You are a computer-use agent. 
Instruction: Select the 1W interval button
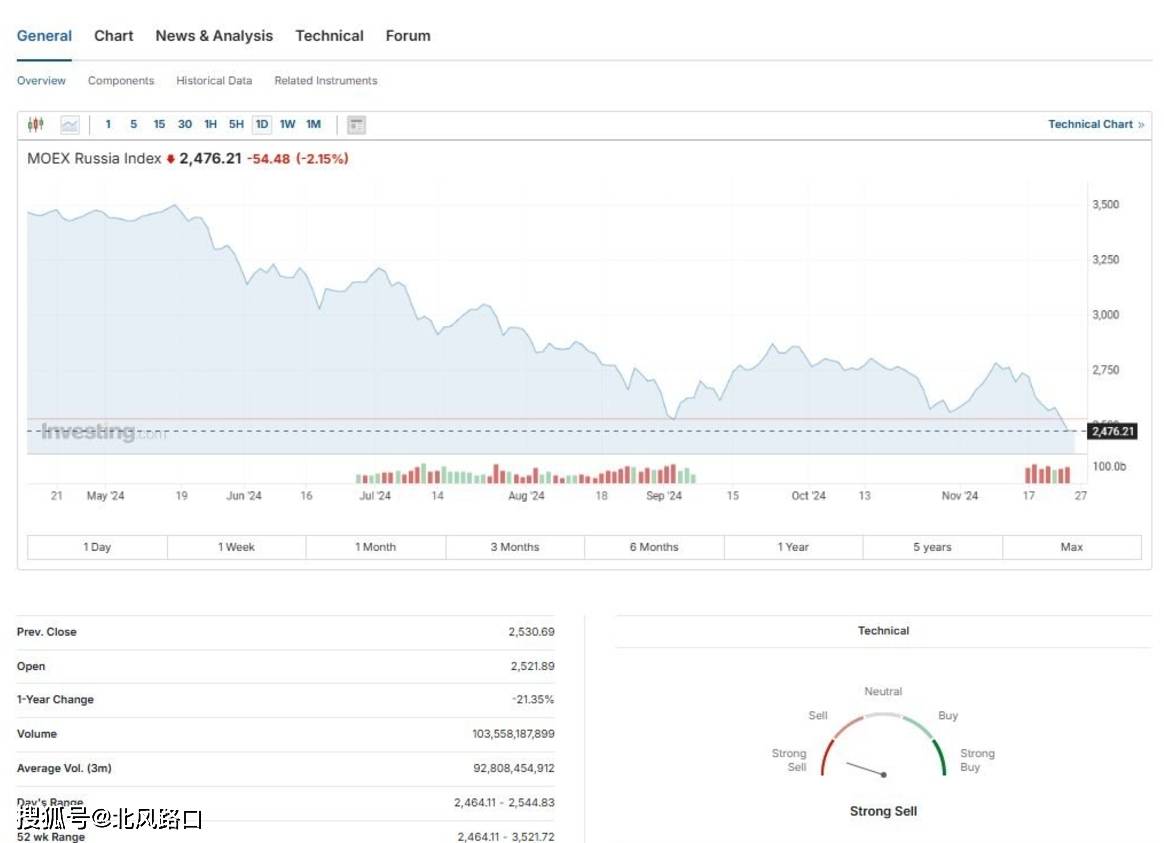[287, 125]
